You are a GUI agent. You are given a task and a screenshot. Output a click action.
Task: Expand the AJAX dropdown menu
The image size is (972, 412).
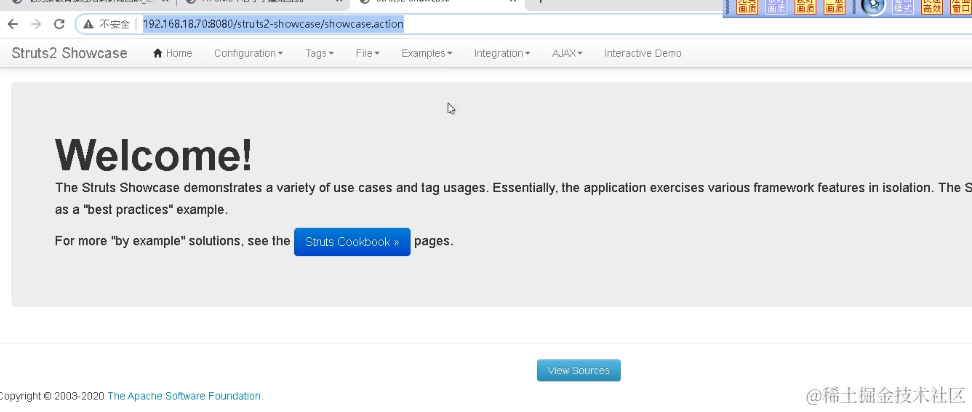[x=567, y=53]
